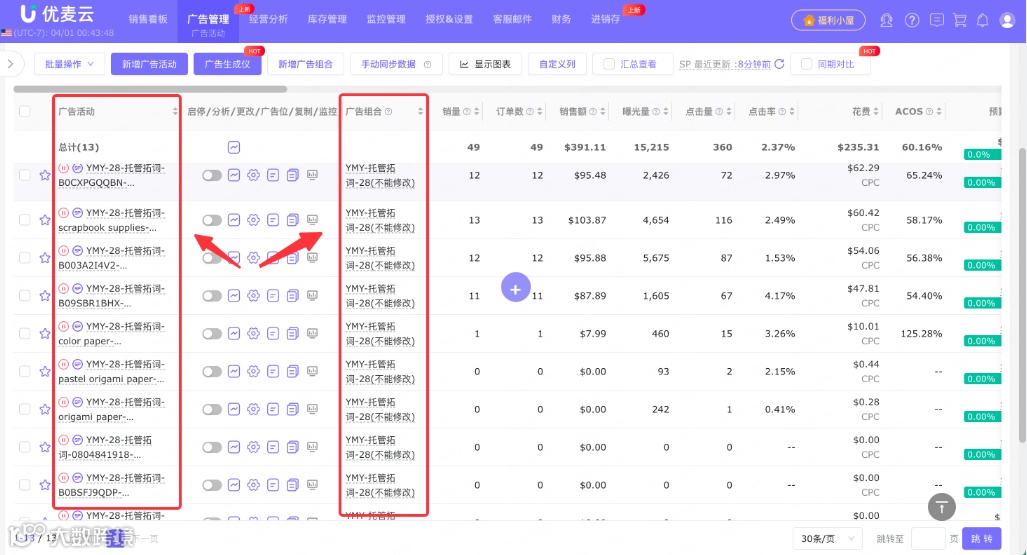Open the 财务 menu
Image resolution: width=1027 pixels, height=555 pixels.
click(561, 20)
